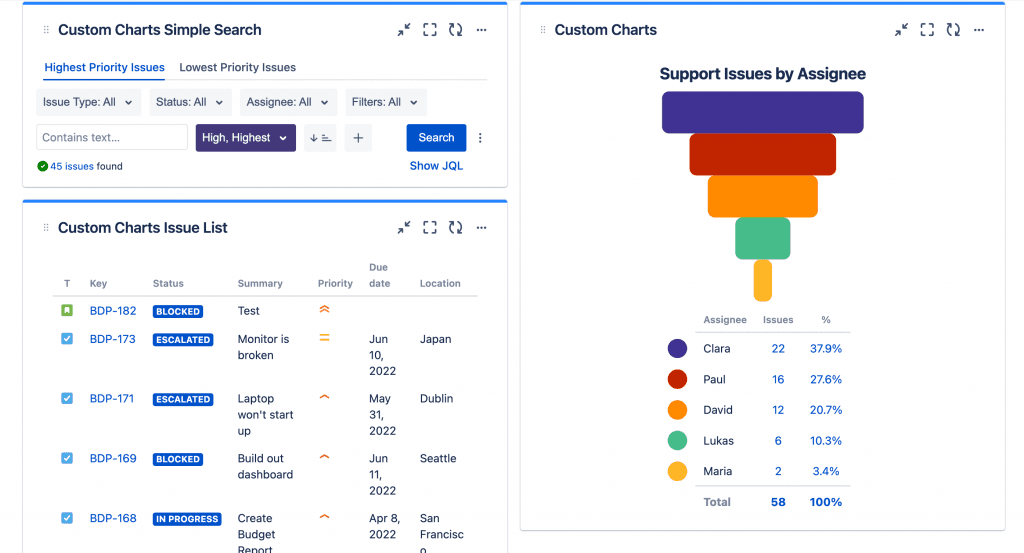Open the vertical dots menu beside Search

coord(480,138)
